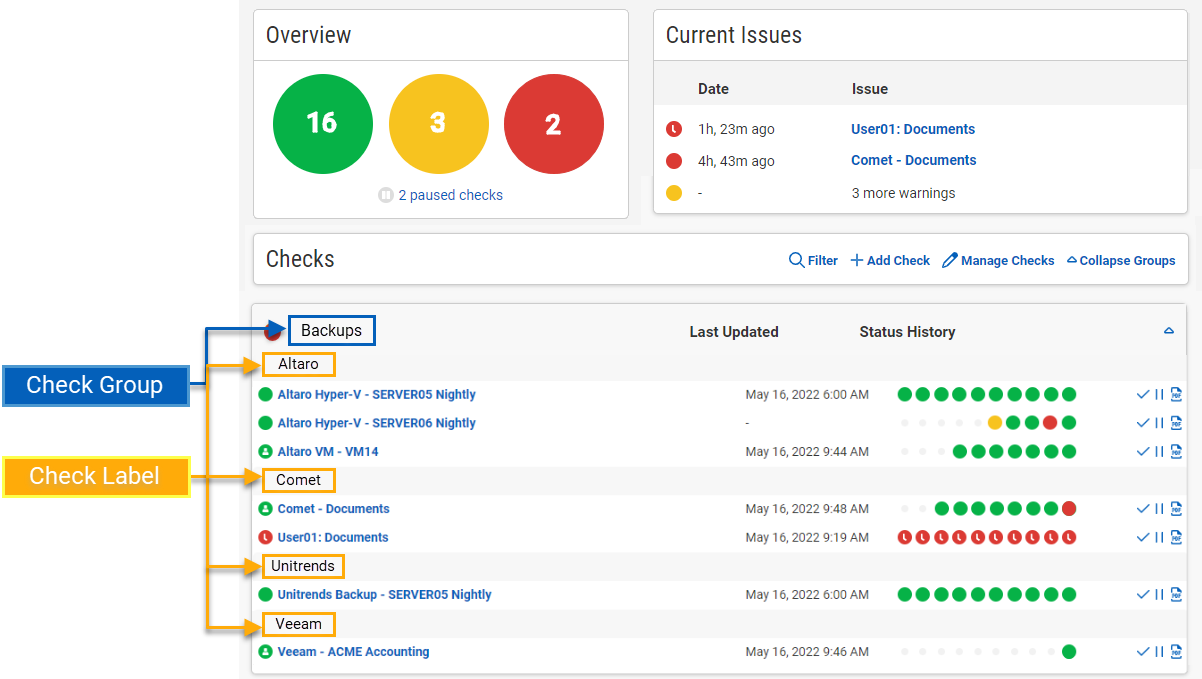Screen dimensions: 1202x679
Task: Click red dot in Comet - Documents status history
Action: [1069, 509]
